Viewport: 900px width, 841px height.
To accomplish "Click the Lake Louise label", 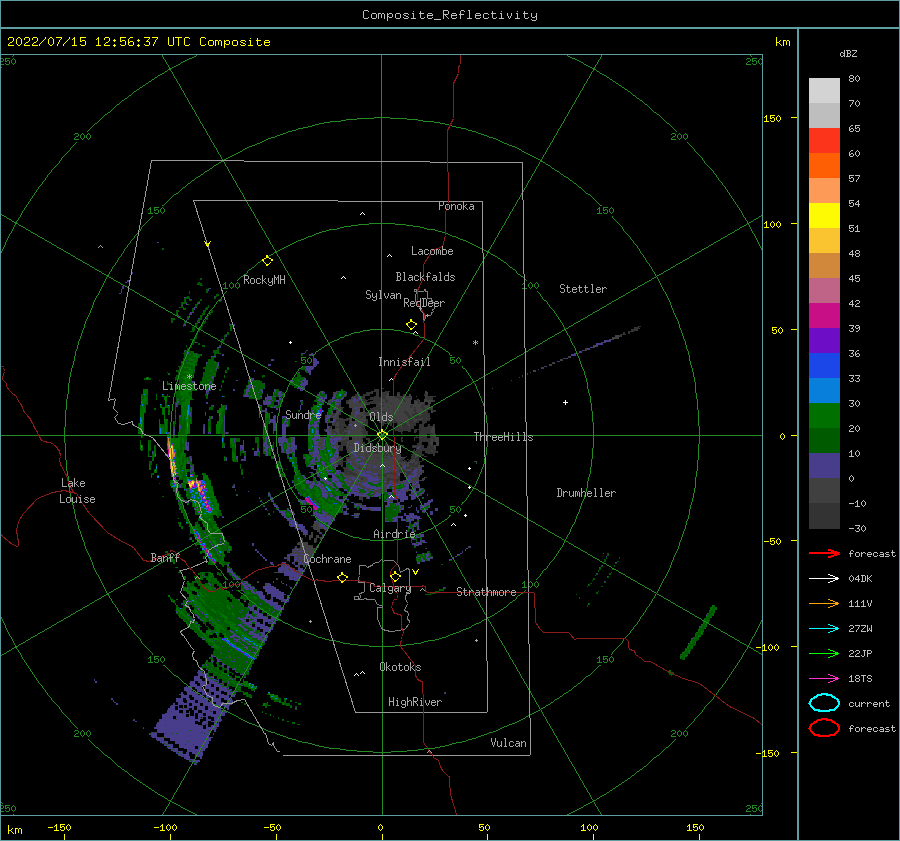I will click(x=77, y=491).
